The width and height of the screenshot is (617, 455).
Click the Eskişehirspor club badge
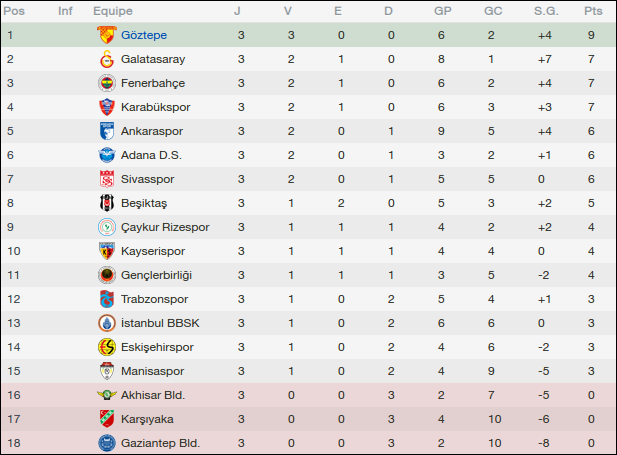coord(106,347)
